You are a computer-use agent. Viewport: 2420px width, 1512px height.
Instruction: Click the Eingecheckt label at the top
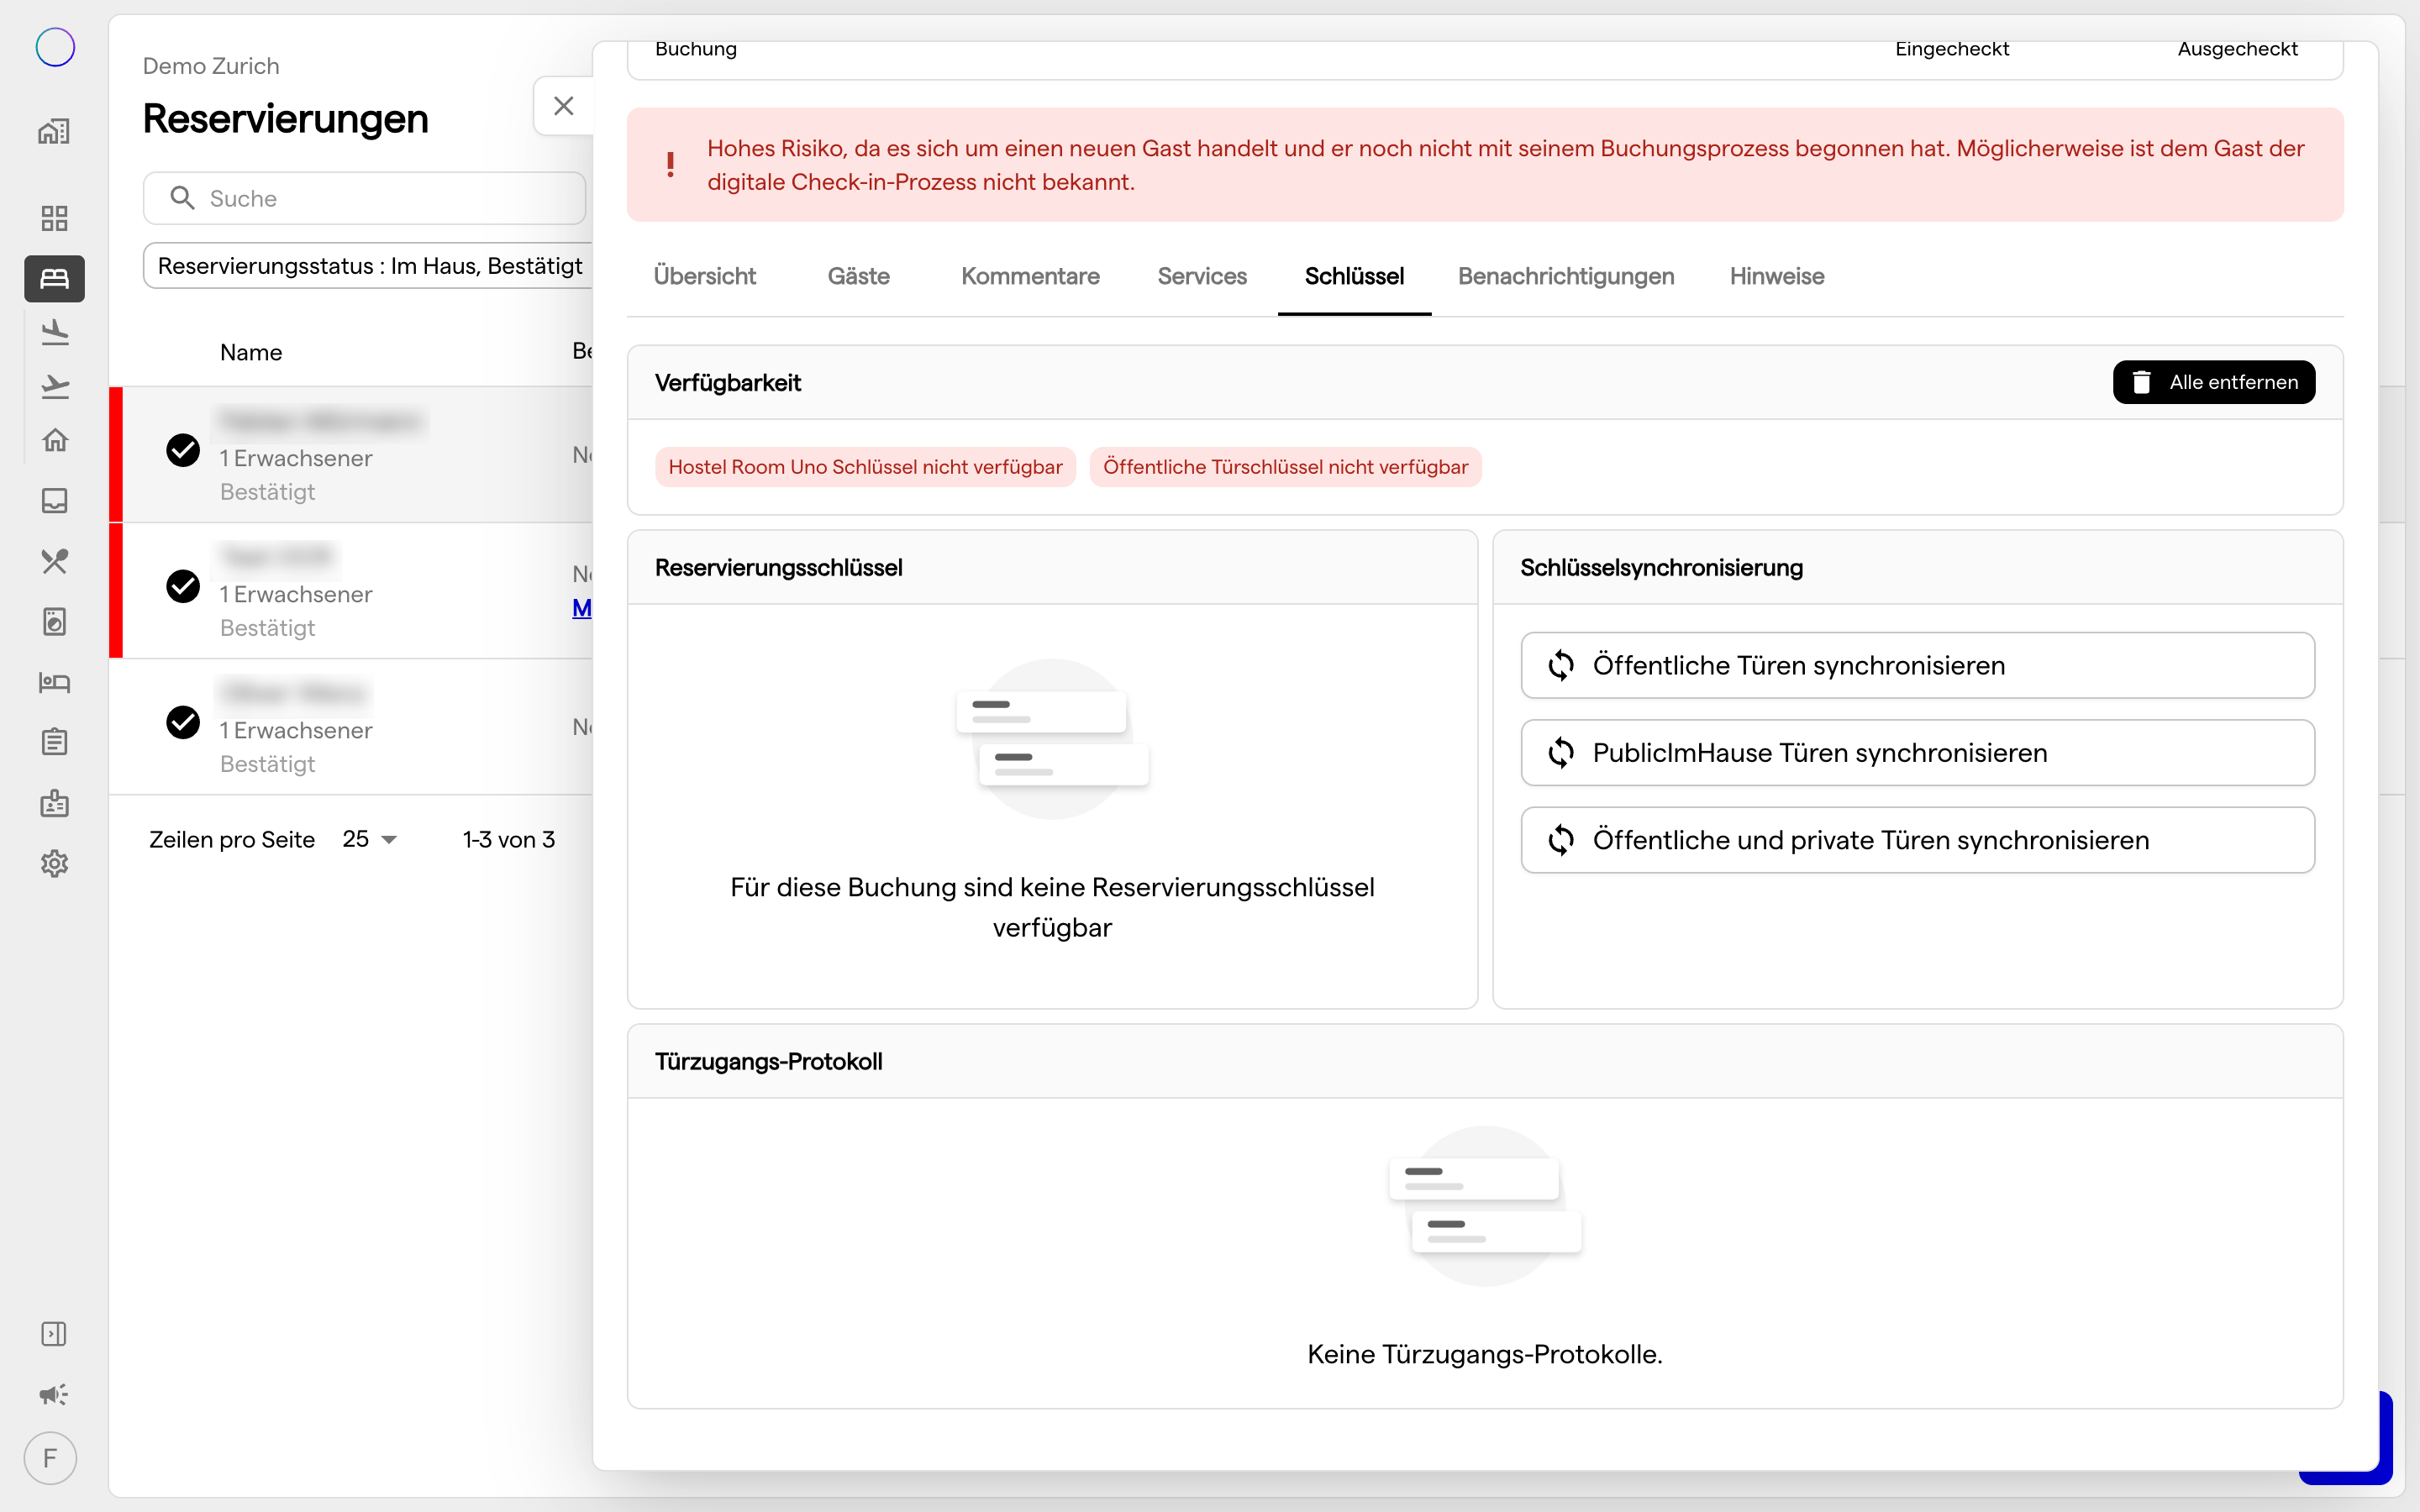point(1952,49)
